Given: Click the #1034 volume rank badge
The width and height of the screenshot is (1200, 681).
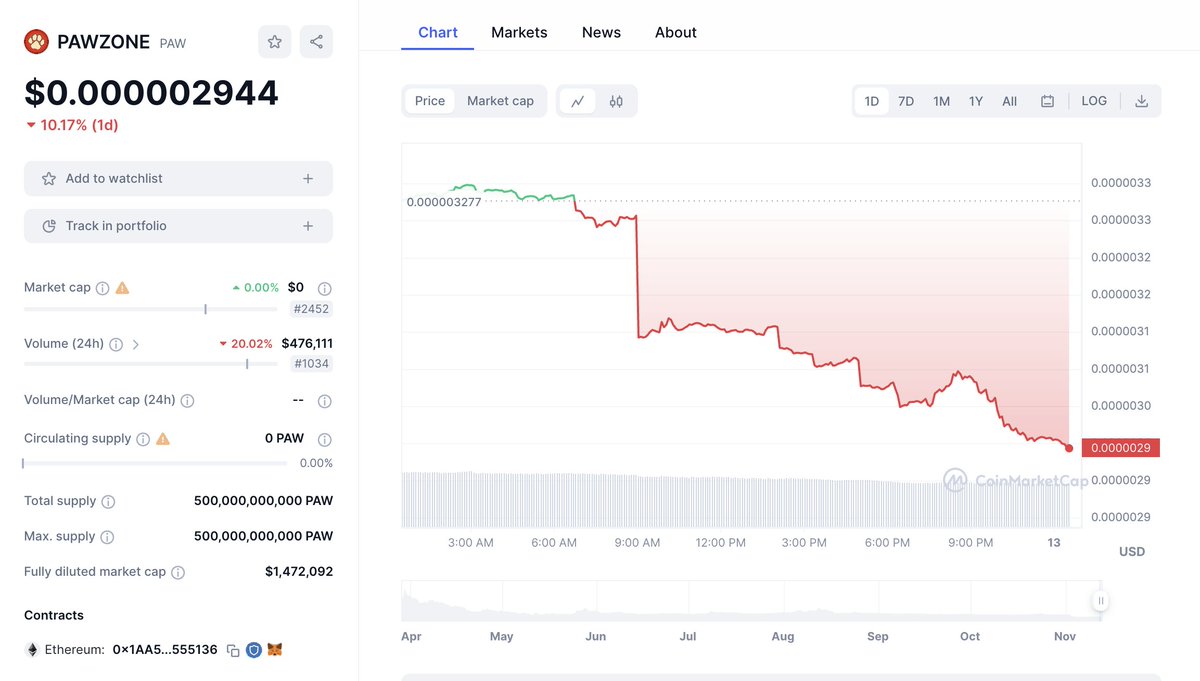Looking at the screenshot, I should pos(311,364).
